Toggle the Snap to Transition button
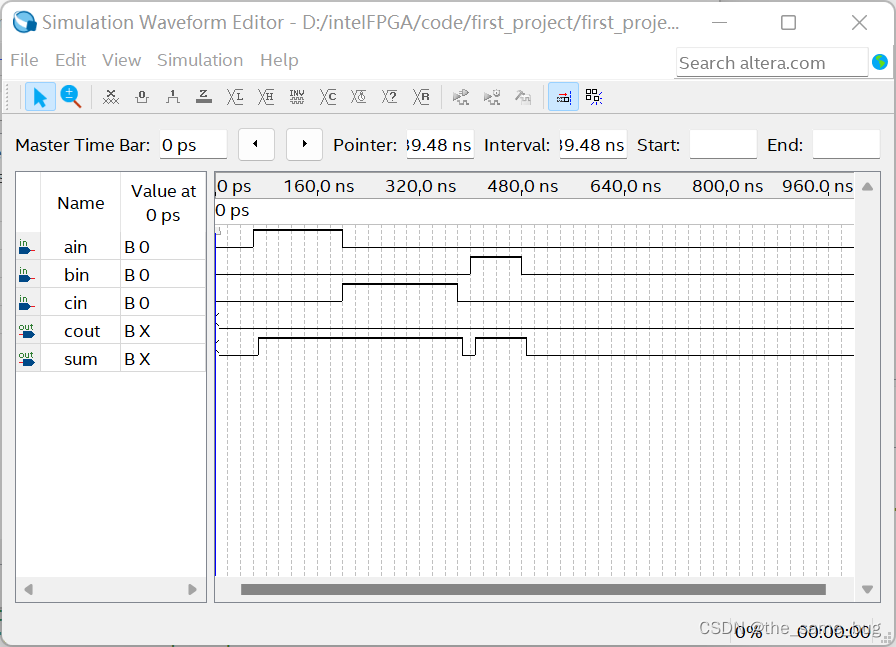This screenshot has width=896, height=647. [563, 97]
